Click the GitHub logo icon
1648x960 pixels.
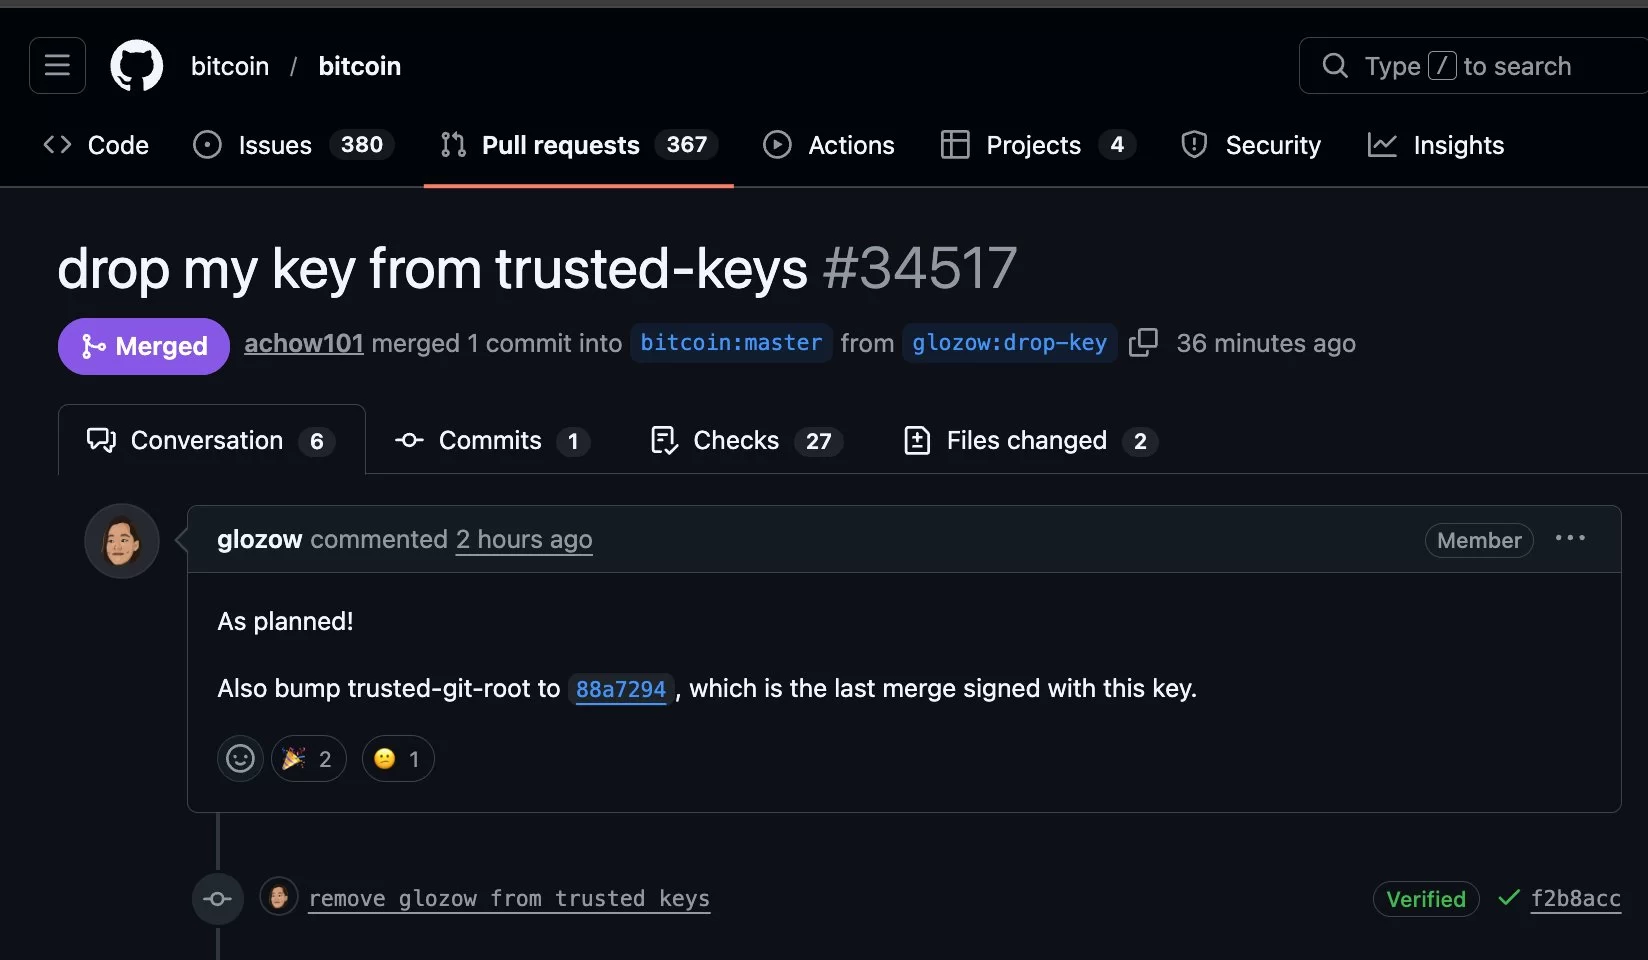point(136,66)
